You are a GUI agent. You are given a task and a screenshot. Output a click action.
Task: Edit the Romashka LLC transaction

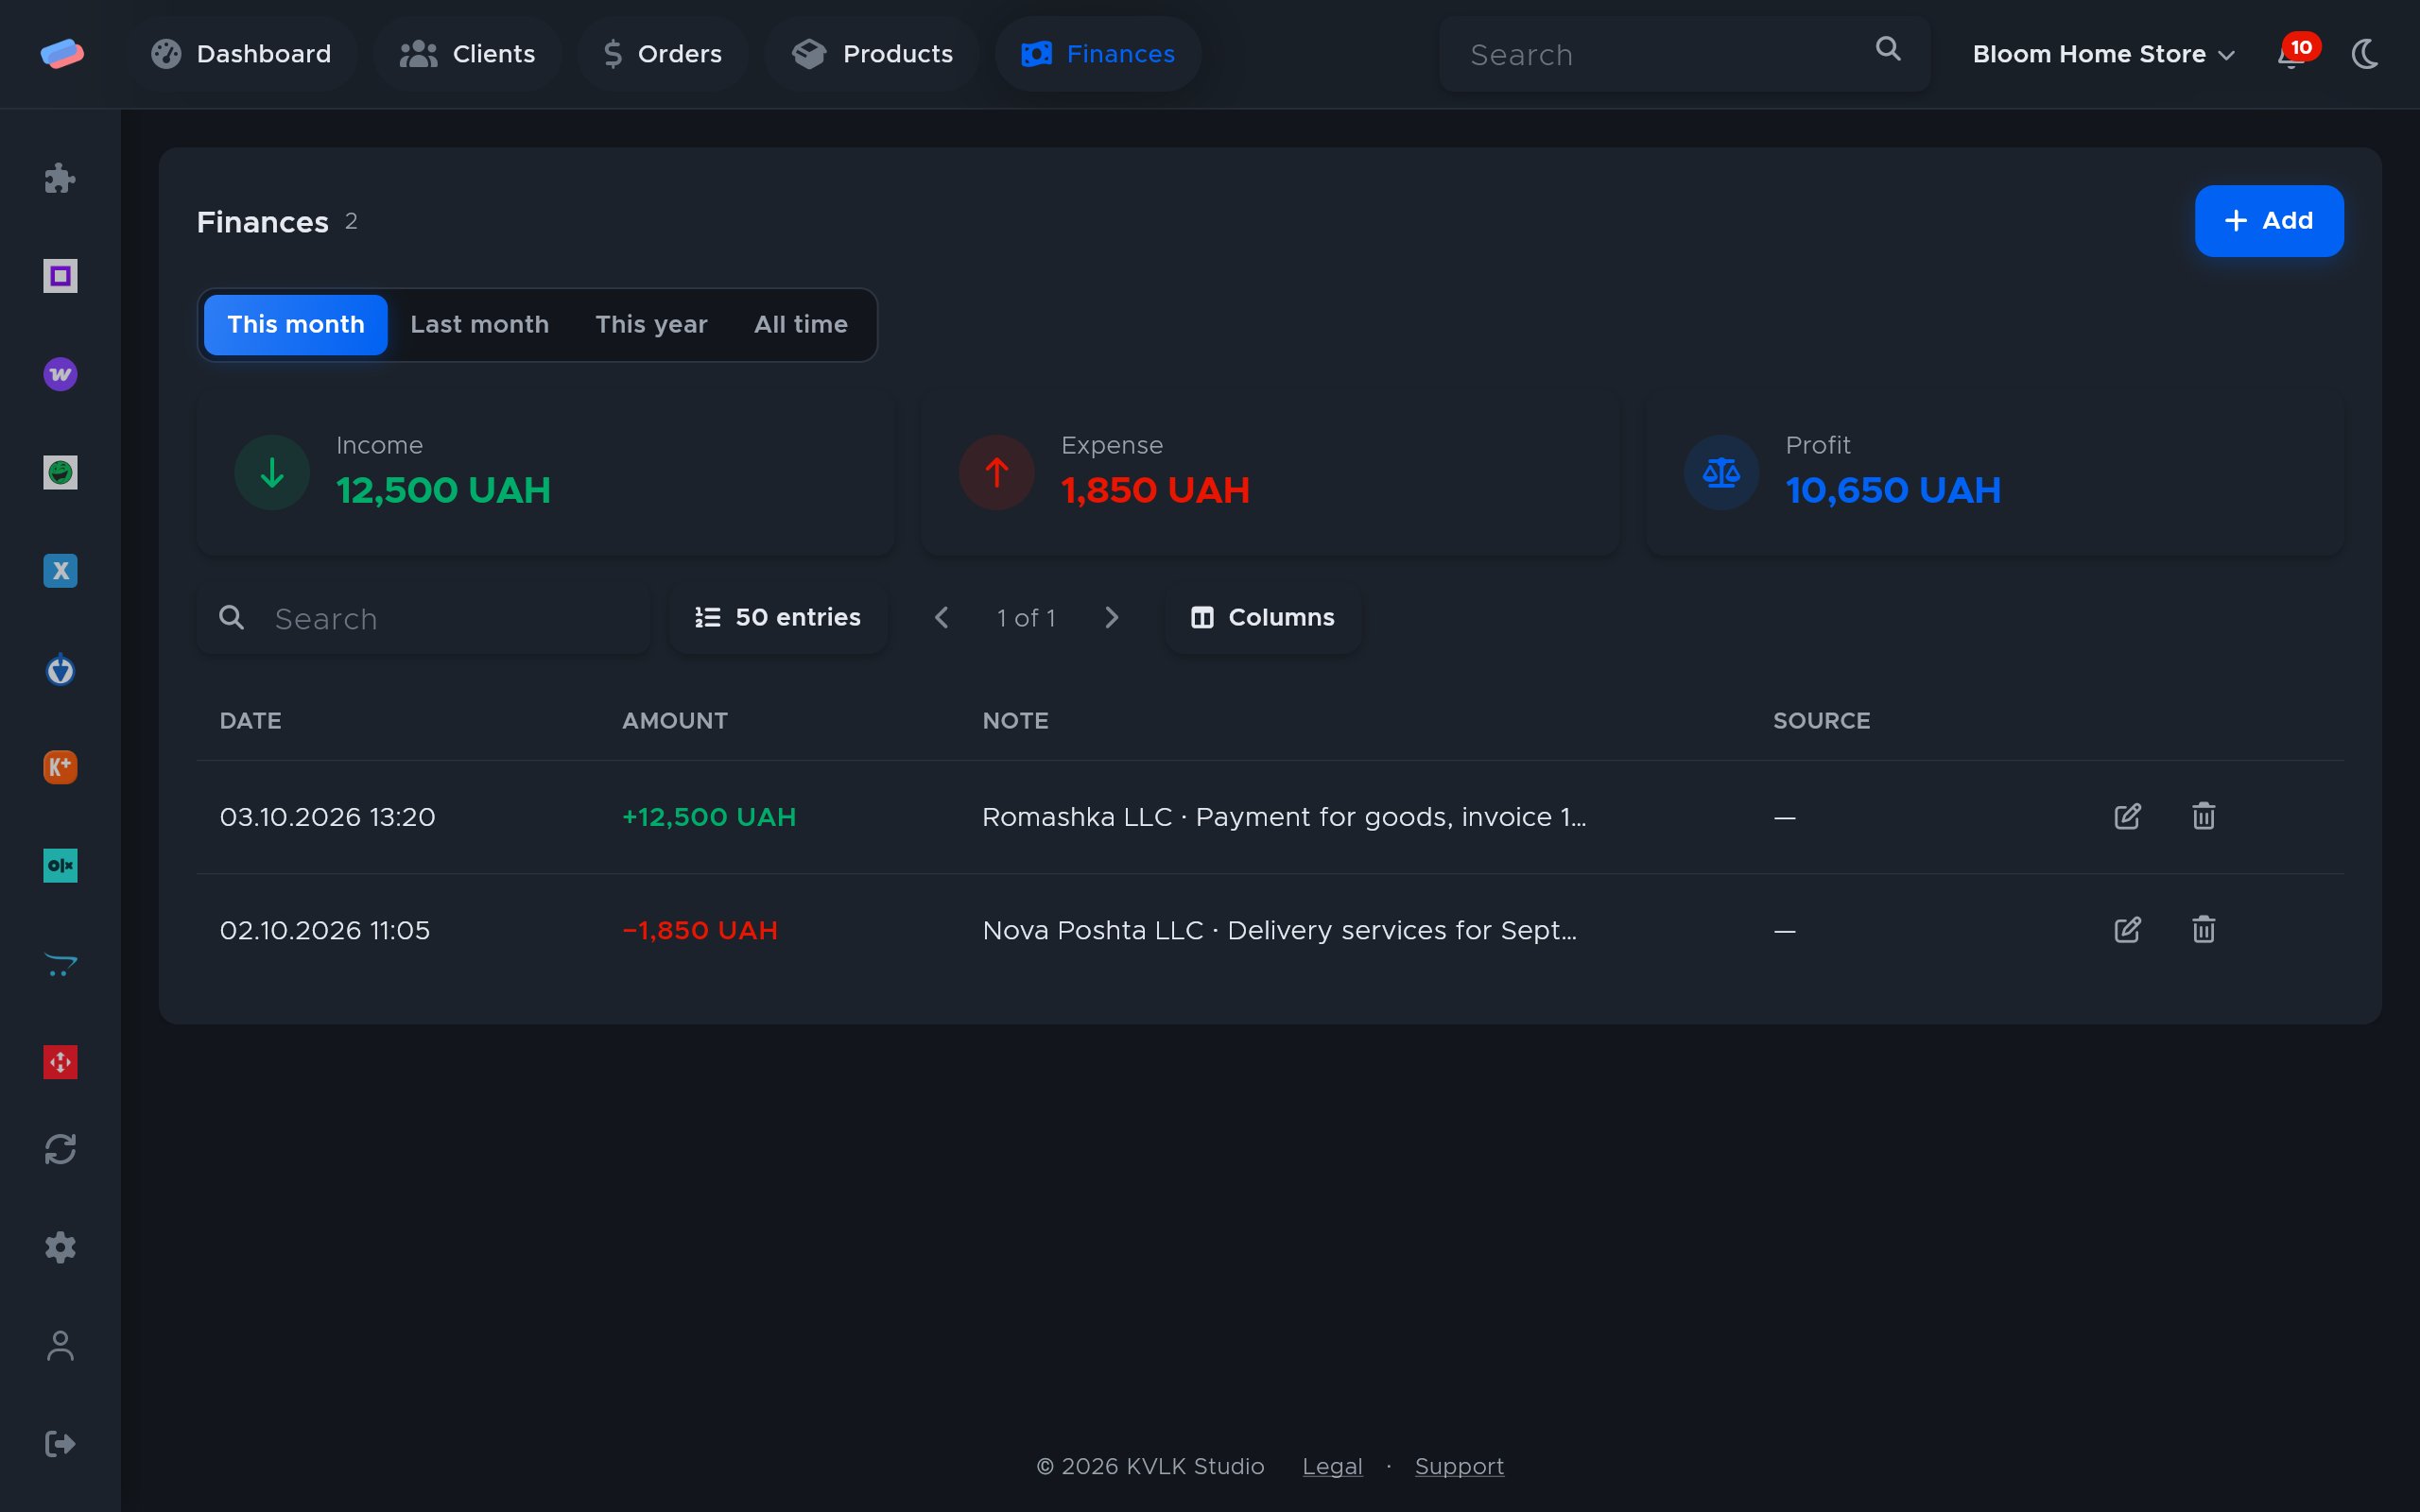coord(2128,817)
